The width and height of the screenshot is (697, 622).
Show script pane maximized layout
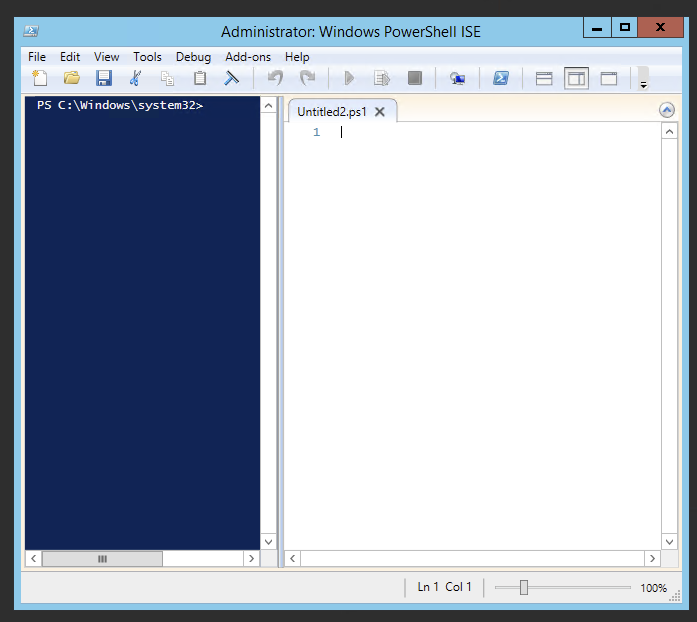click(608, 78)
